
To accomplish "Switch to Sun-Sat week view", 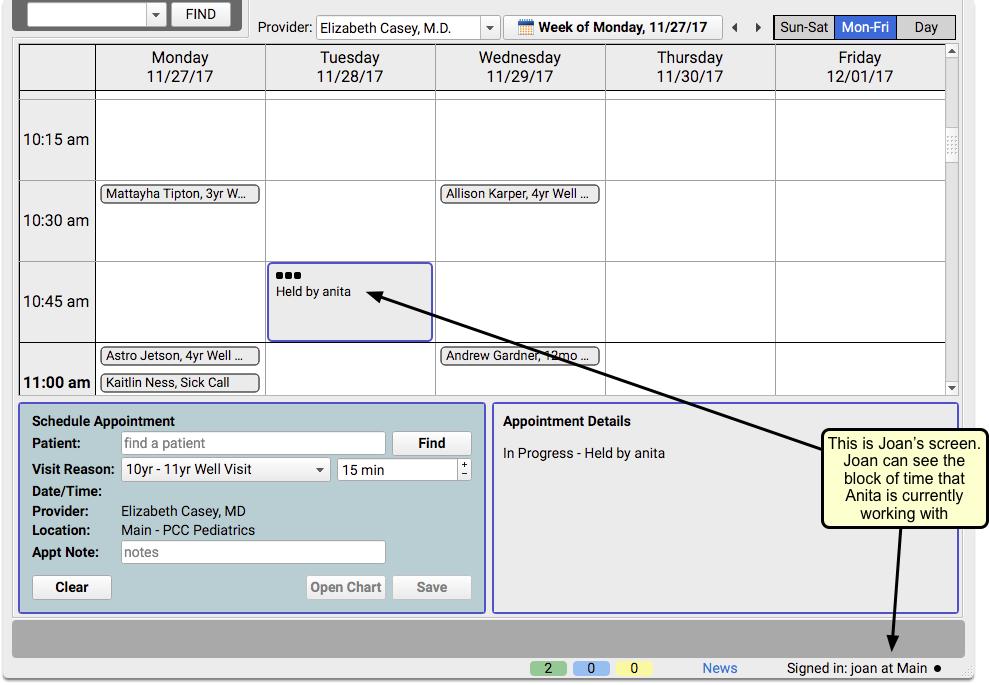I will pos(804,28).
